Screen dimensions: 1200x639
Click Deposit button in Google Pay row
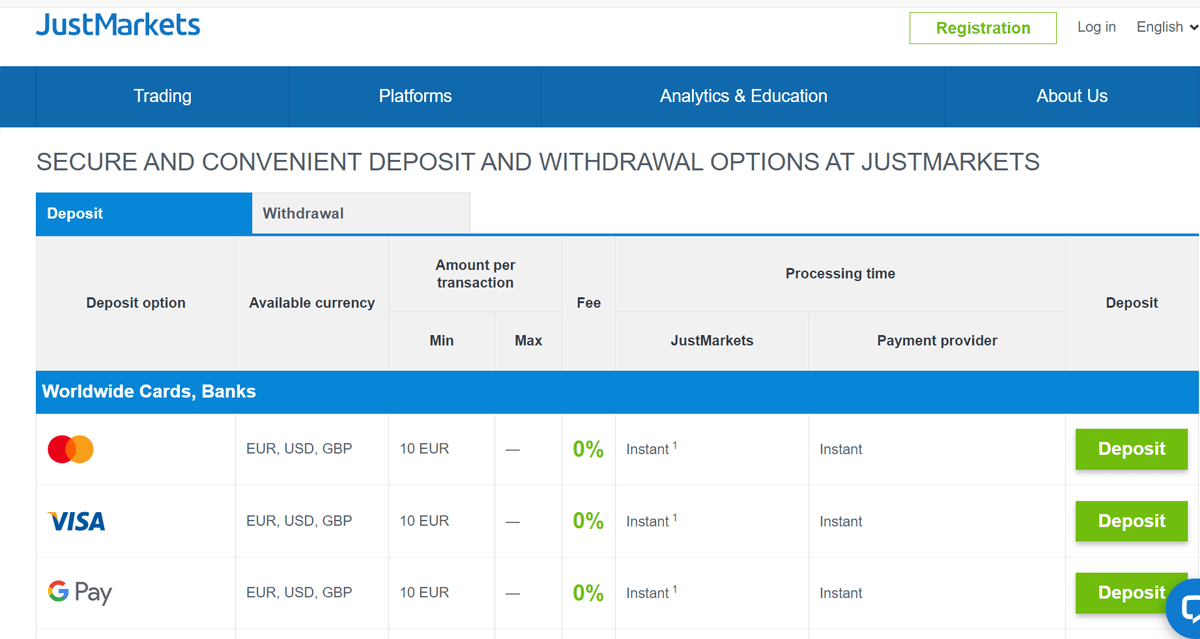tap(1131, 593)
